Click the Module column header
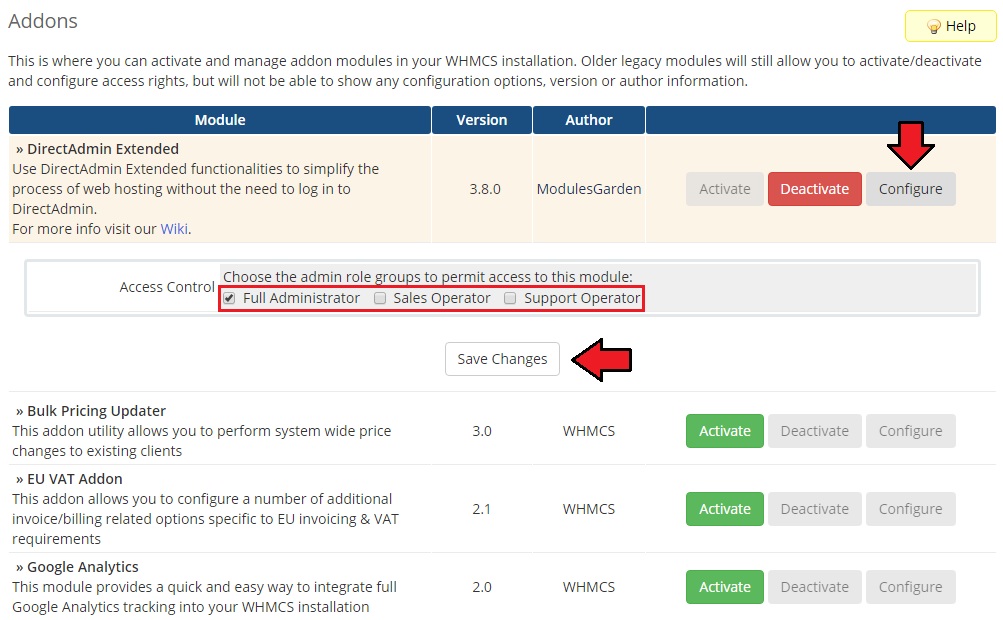This screenshot has height=620, width=1003. (219, 120)
